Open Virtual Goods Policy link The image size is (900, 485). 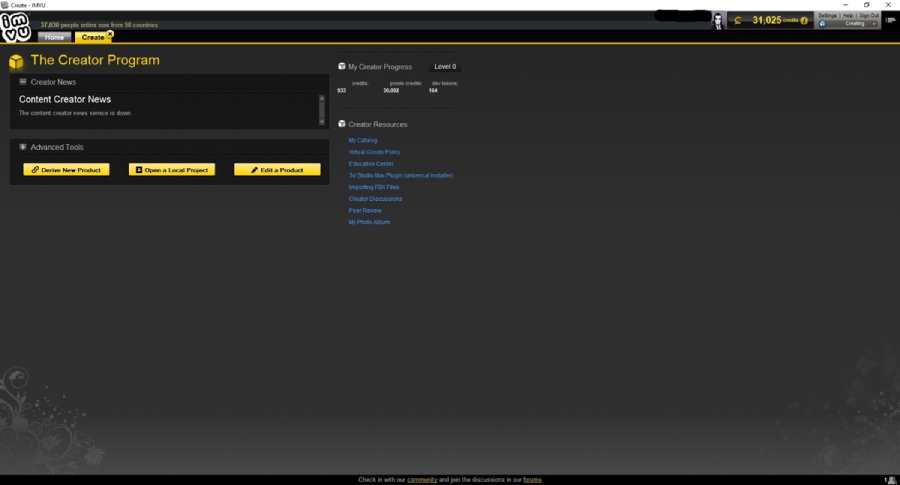(374, 152)
